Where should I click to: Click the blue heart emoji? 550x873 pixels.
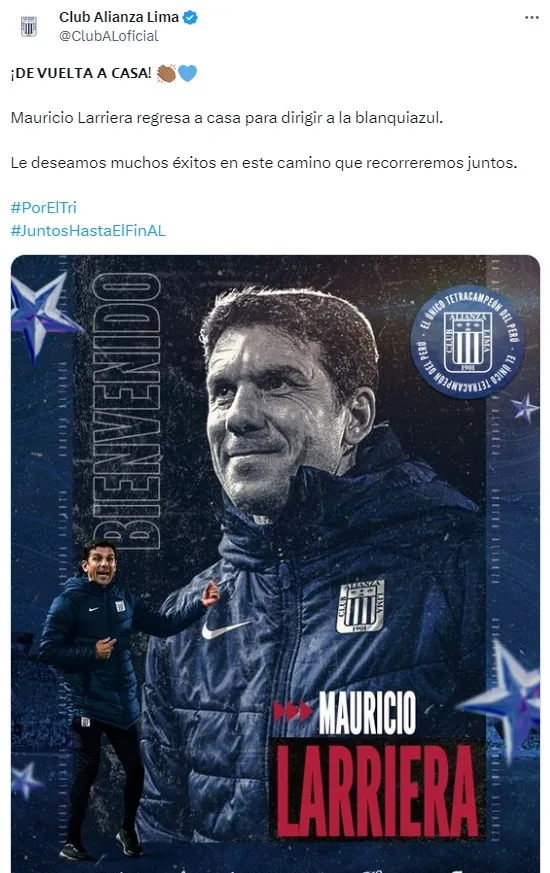tap(188, 73)
